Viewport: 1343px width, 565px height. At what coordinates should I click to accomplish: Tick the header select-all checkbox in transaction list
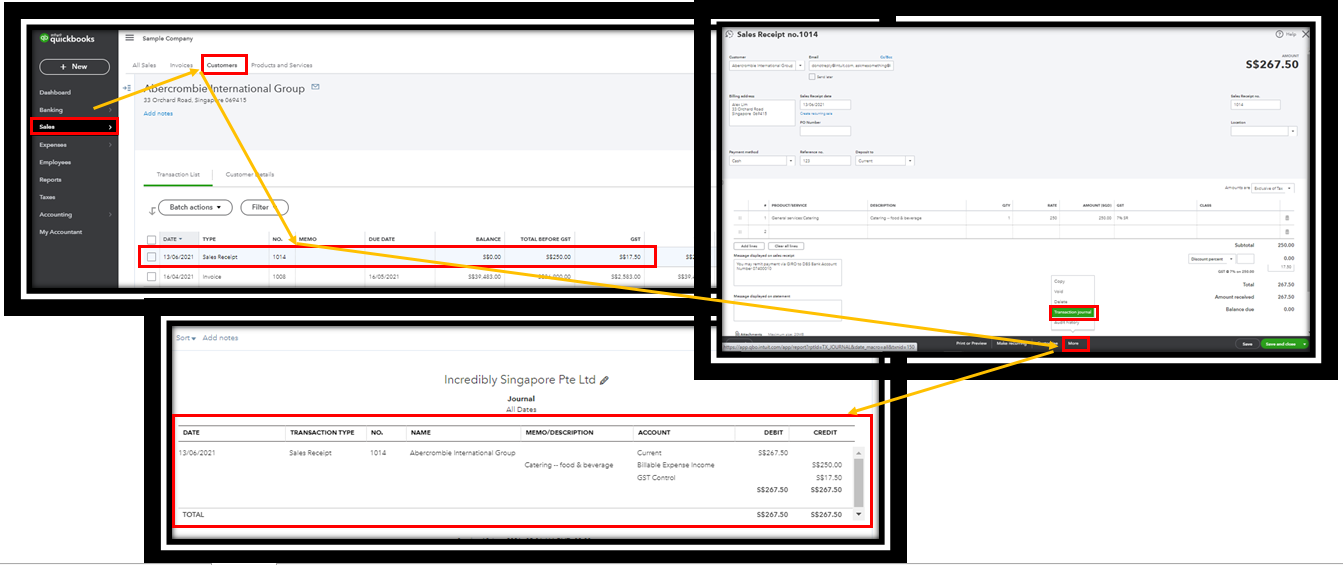click(152, 239)
